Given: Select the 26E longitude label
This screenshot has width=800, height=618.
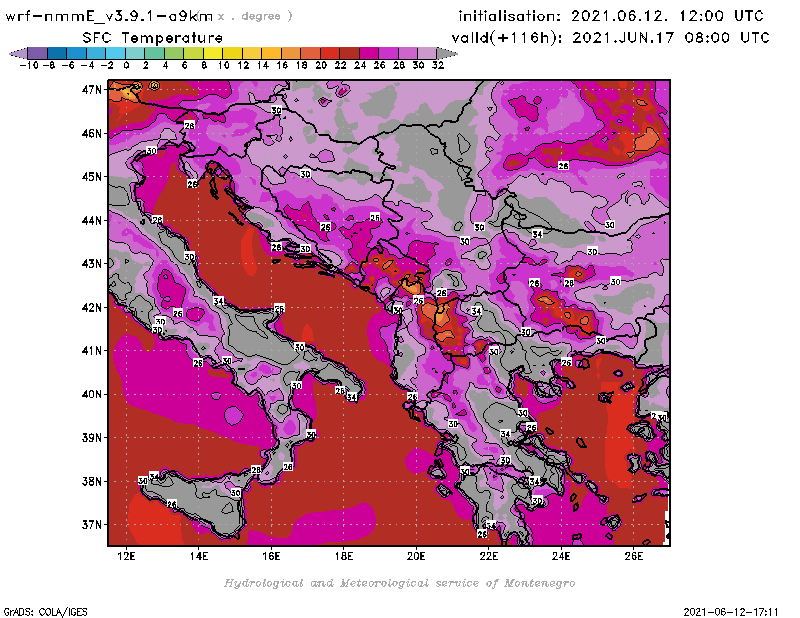Looking at the screenshot, I should pyautogui.click(x=633, y=556).
